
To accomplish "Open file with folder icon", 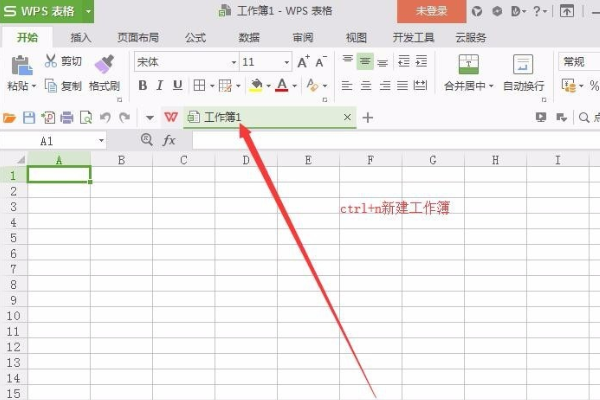I will pyautogui.click(x=9, y=118).
